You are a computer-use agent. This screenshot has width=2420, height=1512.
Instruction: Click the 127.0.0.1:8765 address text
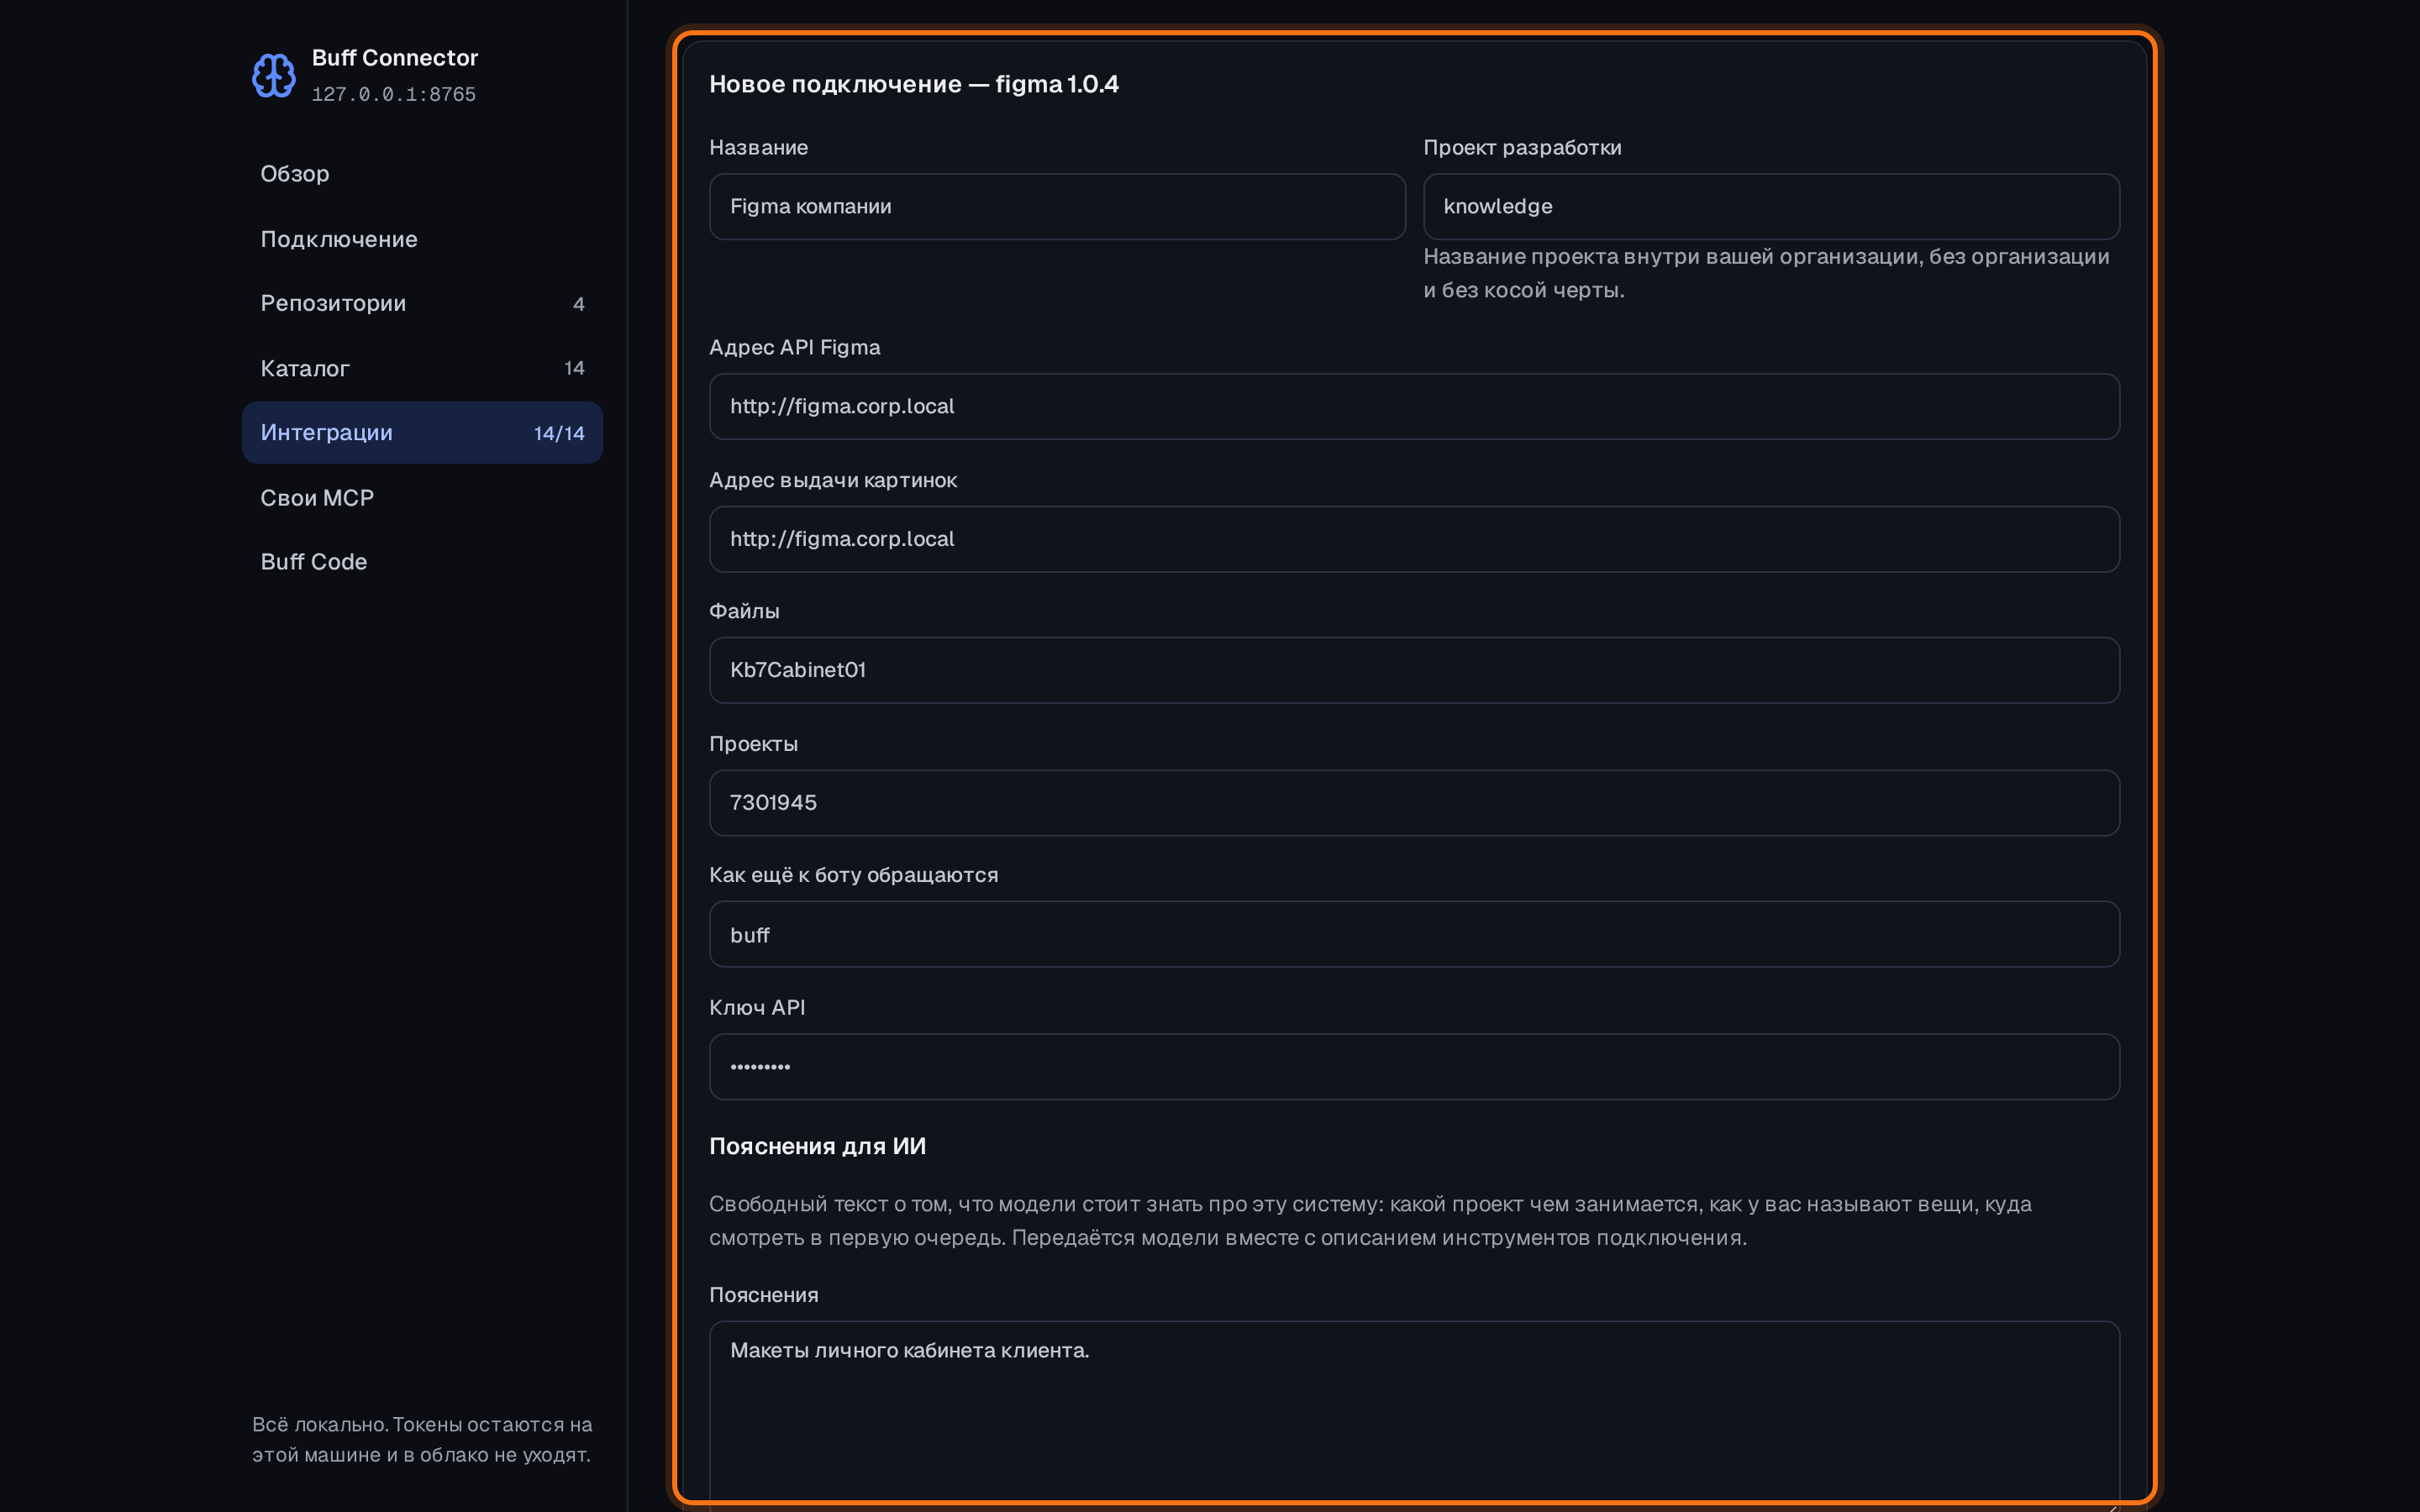394,94
